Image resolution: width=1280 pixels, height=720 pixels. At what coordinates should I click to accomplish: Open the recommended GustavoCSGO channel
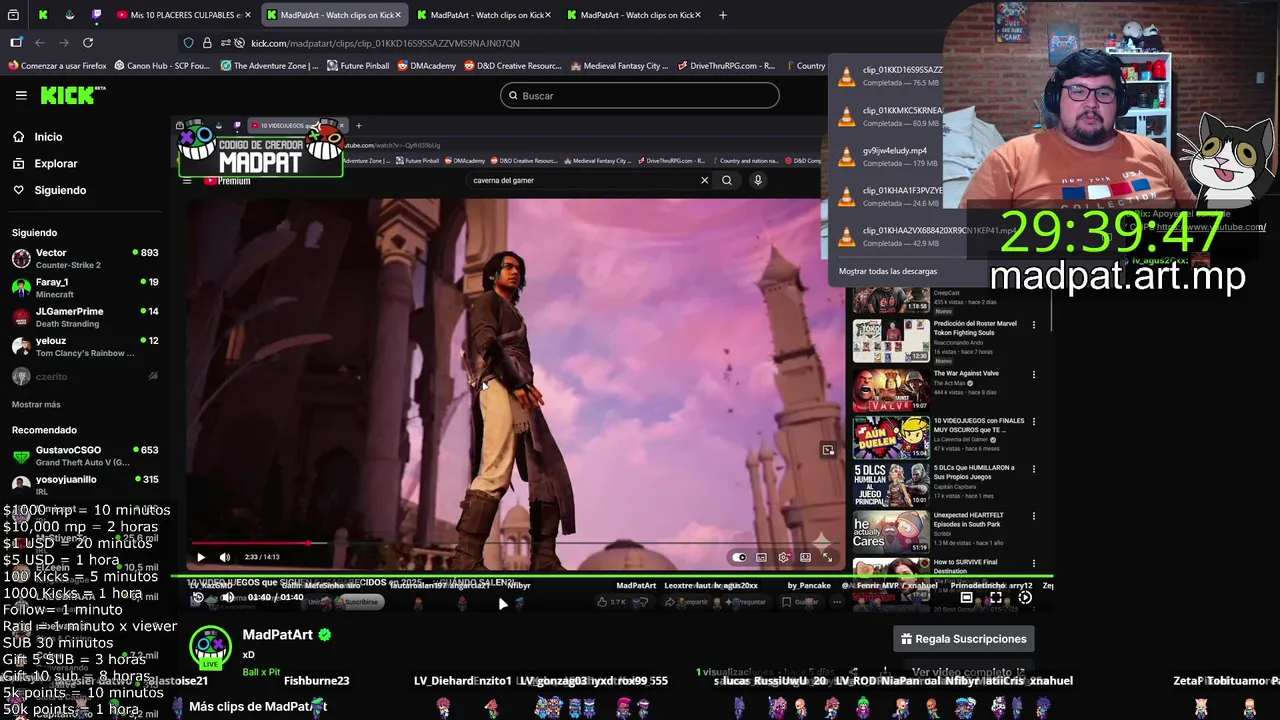[x=85, y=456]
